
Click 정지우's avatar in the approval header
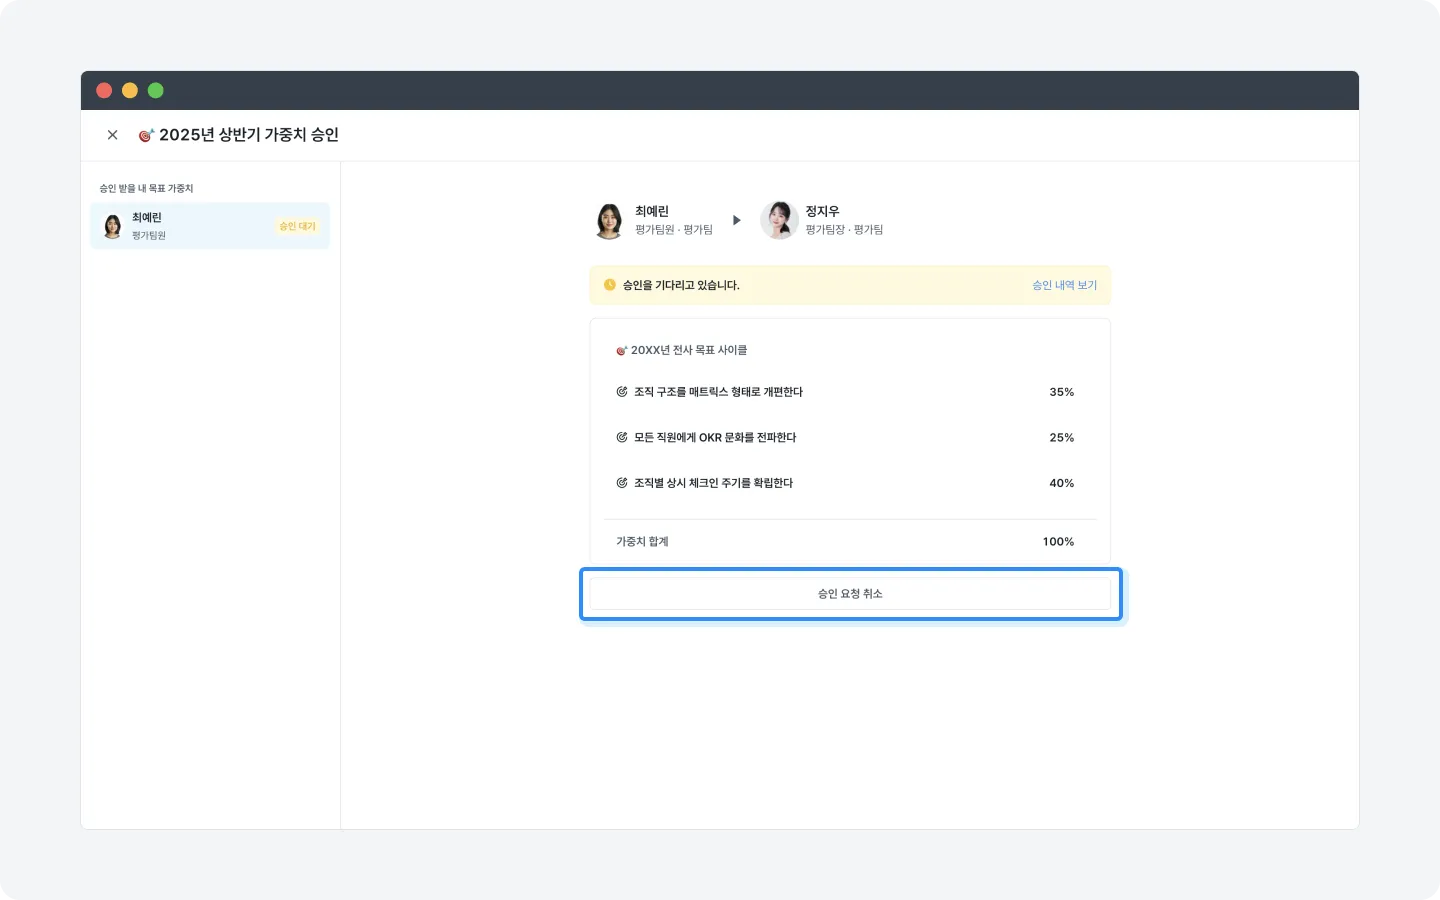[x=779, y=220]
